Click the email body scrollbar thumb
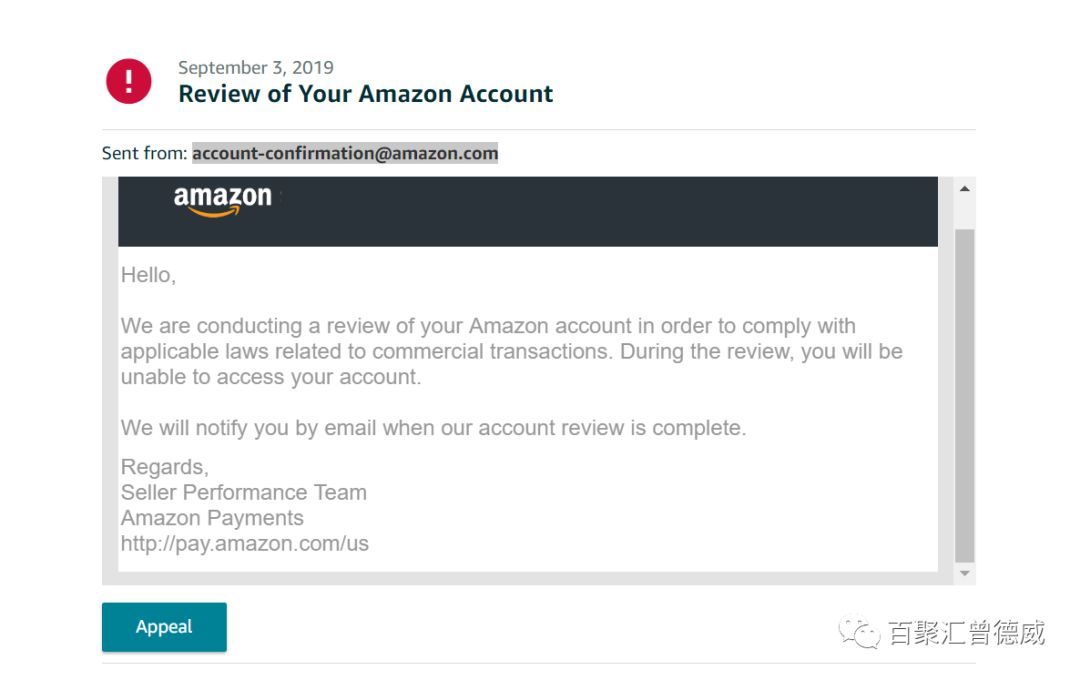1080x680 pixels. (964, 395)
